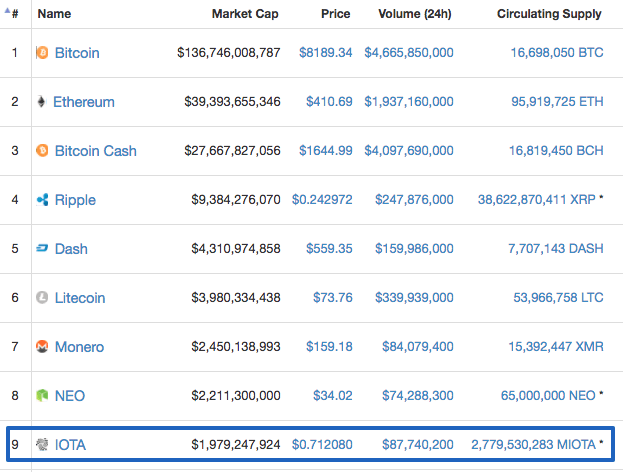Viewport: 623px width, 472px height.
Task: Click supply 53,966,758 LTC
Action: (x=558, y=298)
